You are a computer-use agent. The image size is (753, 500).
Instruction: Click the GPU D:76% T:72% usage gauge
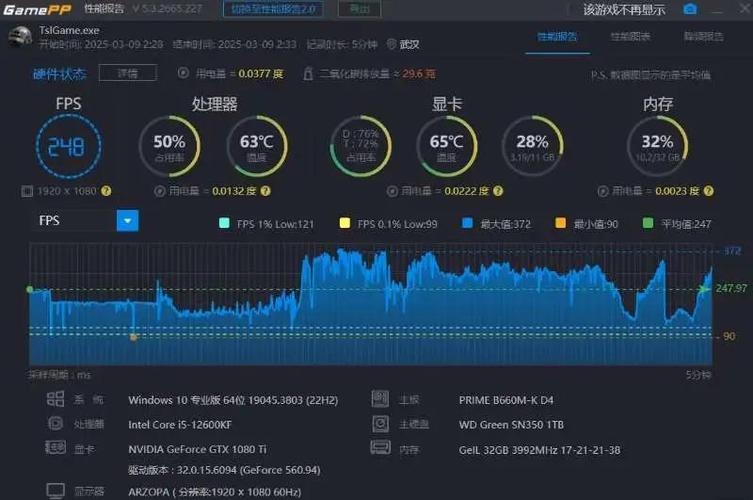361,146
